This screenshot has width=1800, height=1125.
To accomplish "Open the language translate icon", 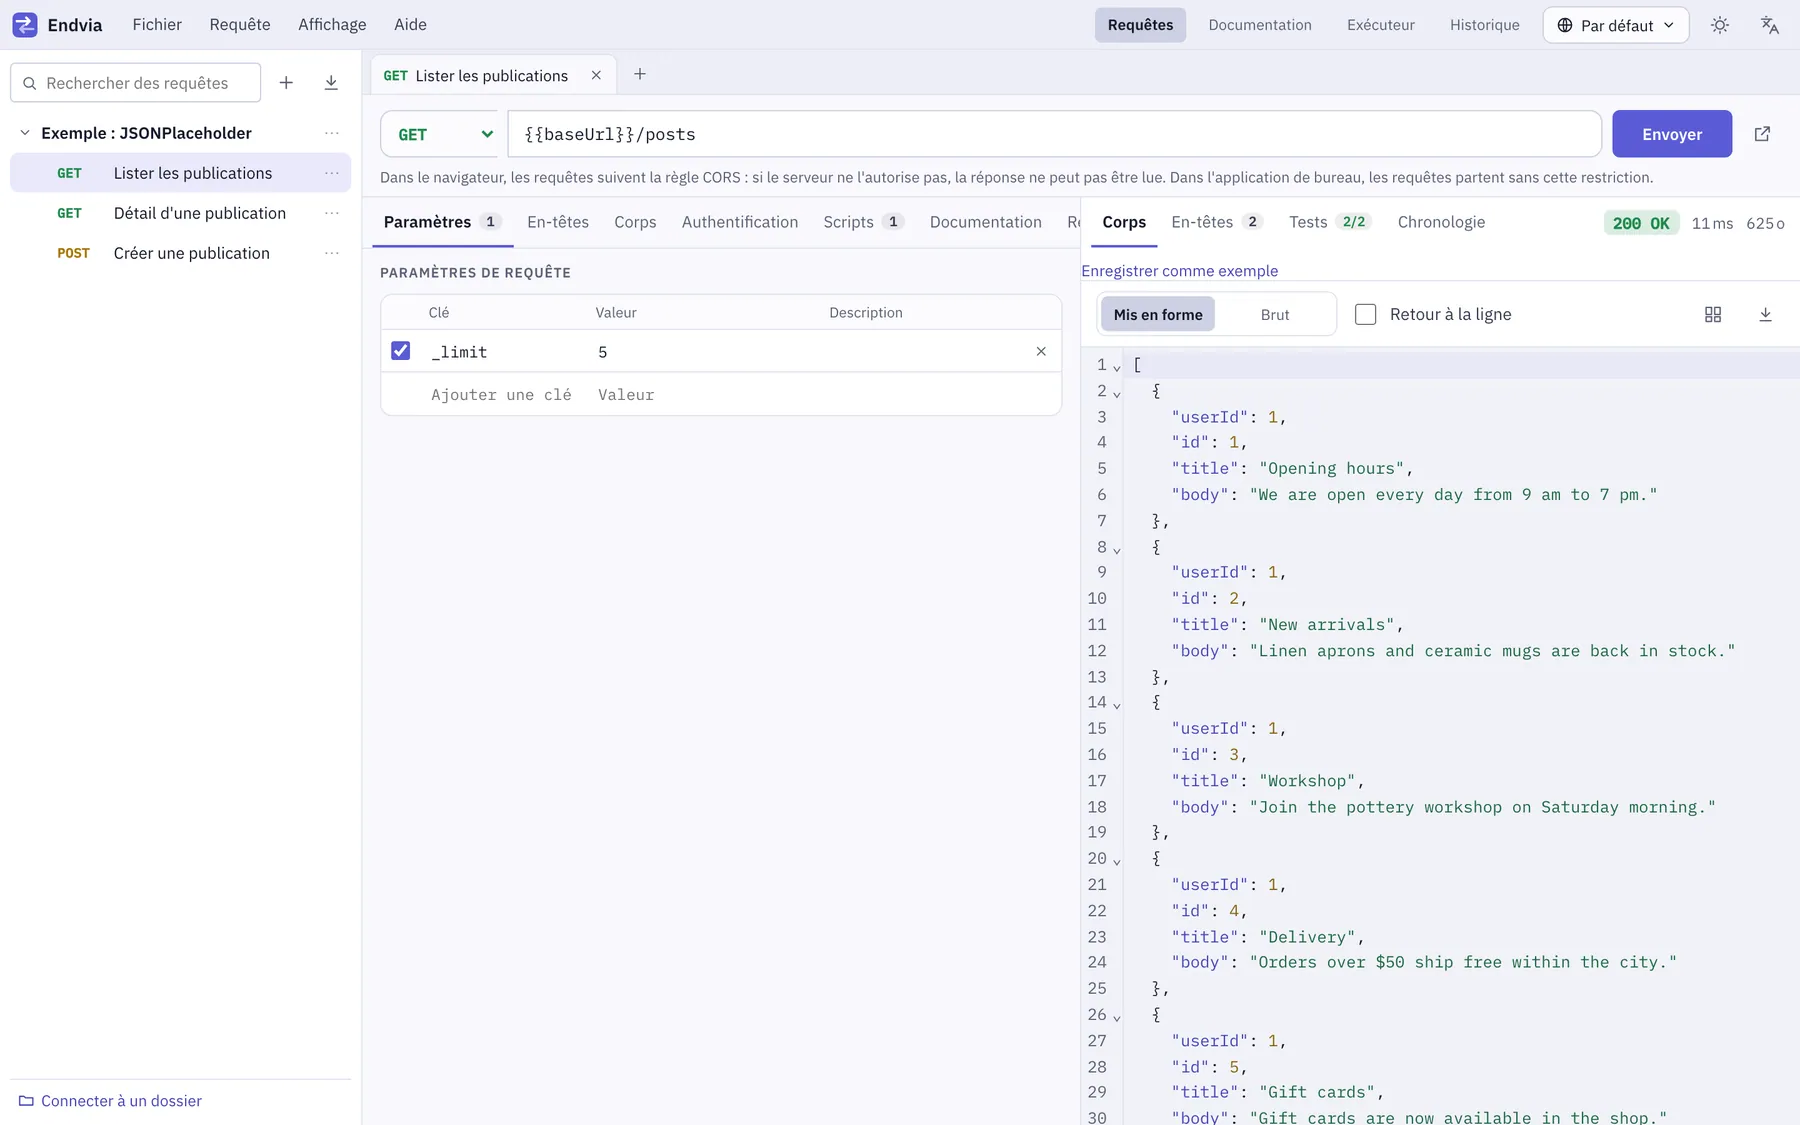I will click(1769, 25).
